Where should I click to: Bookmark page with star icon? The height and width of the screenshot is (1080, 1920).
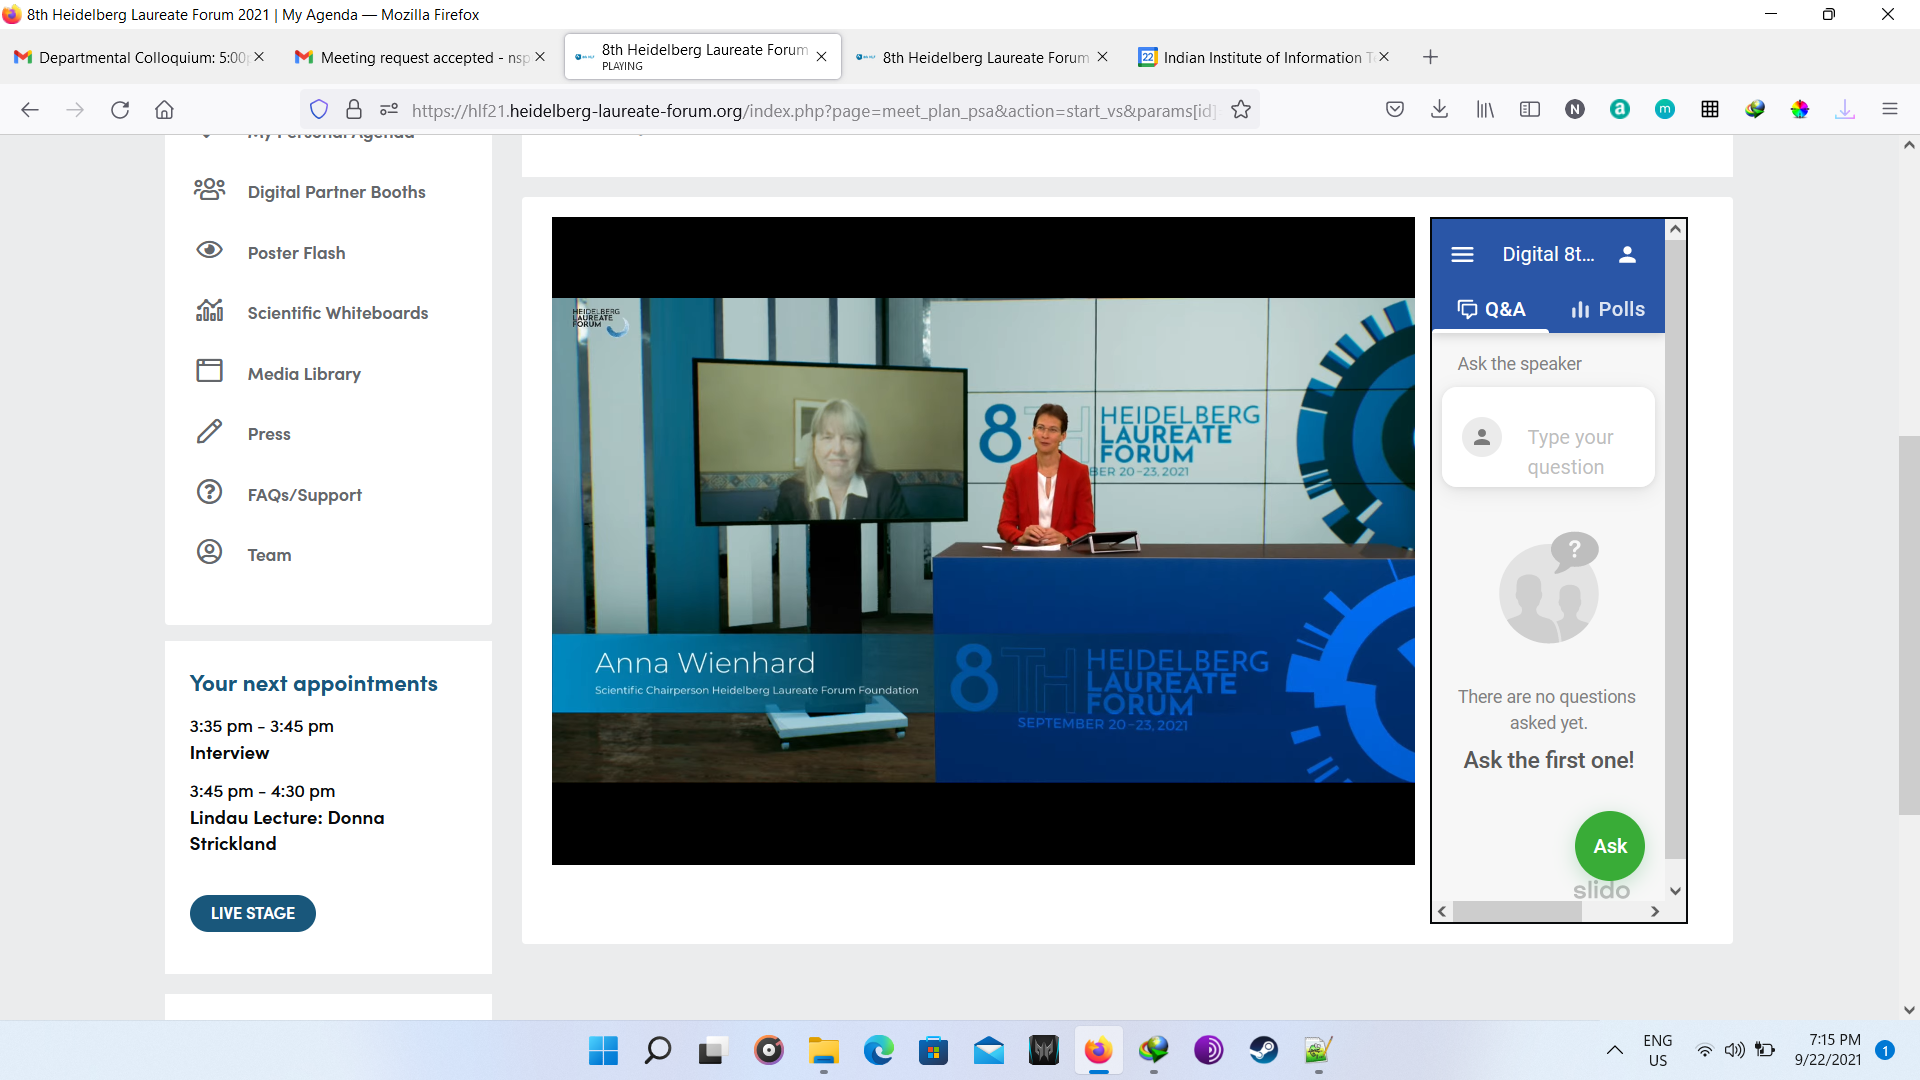pos(1241,110)
